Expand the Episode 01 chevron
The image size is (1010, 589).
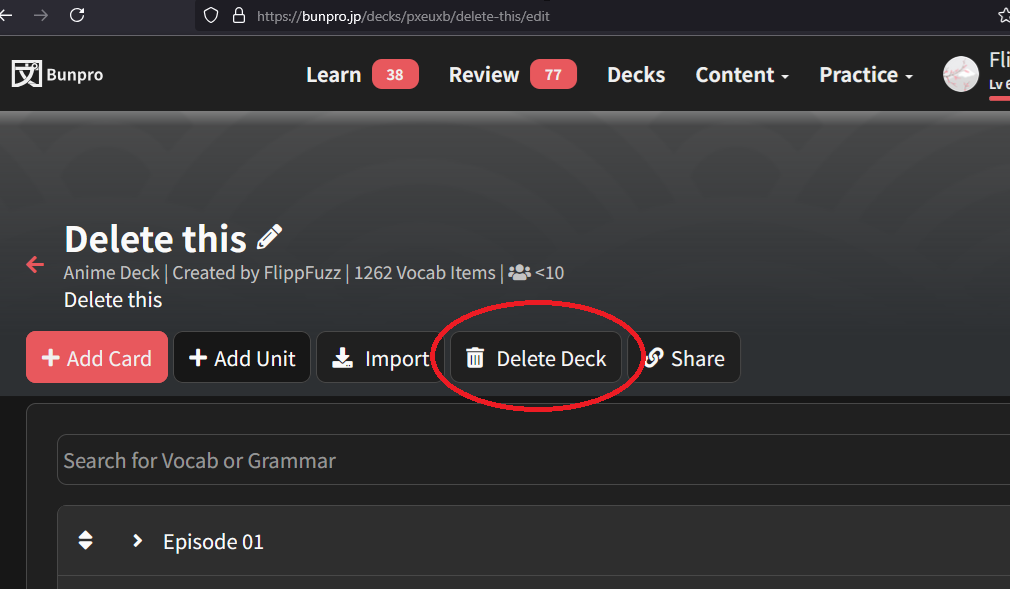pos(137,541)
